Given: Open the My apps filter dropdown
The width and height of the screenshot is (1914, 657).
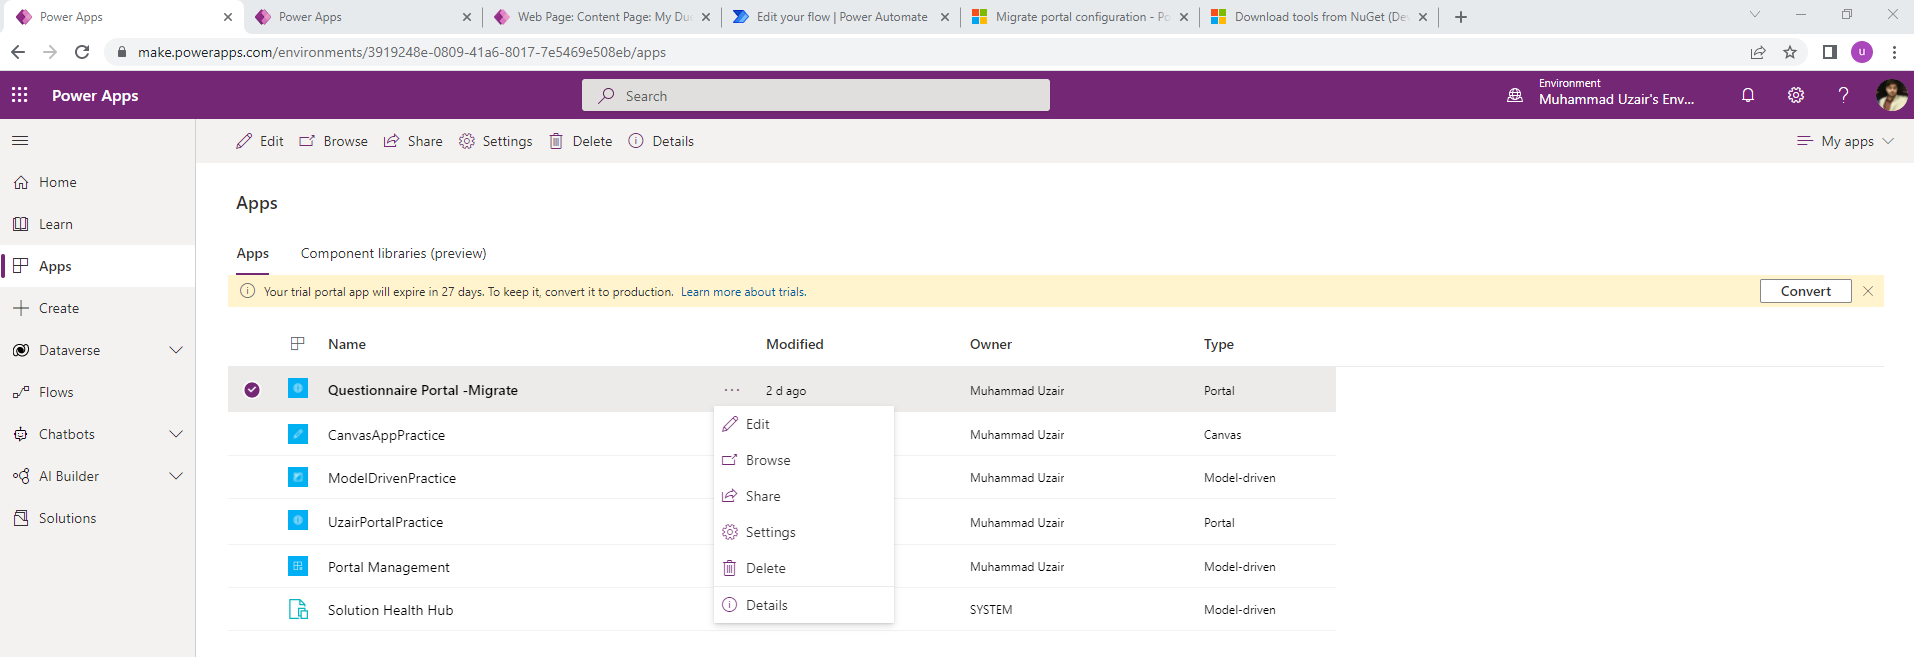Looking at the screenshot, I should pos(1845,141).
